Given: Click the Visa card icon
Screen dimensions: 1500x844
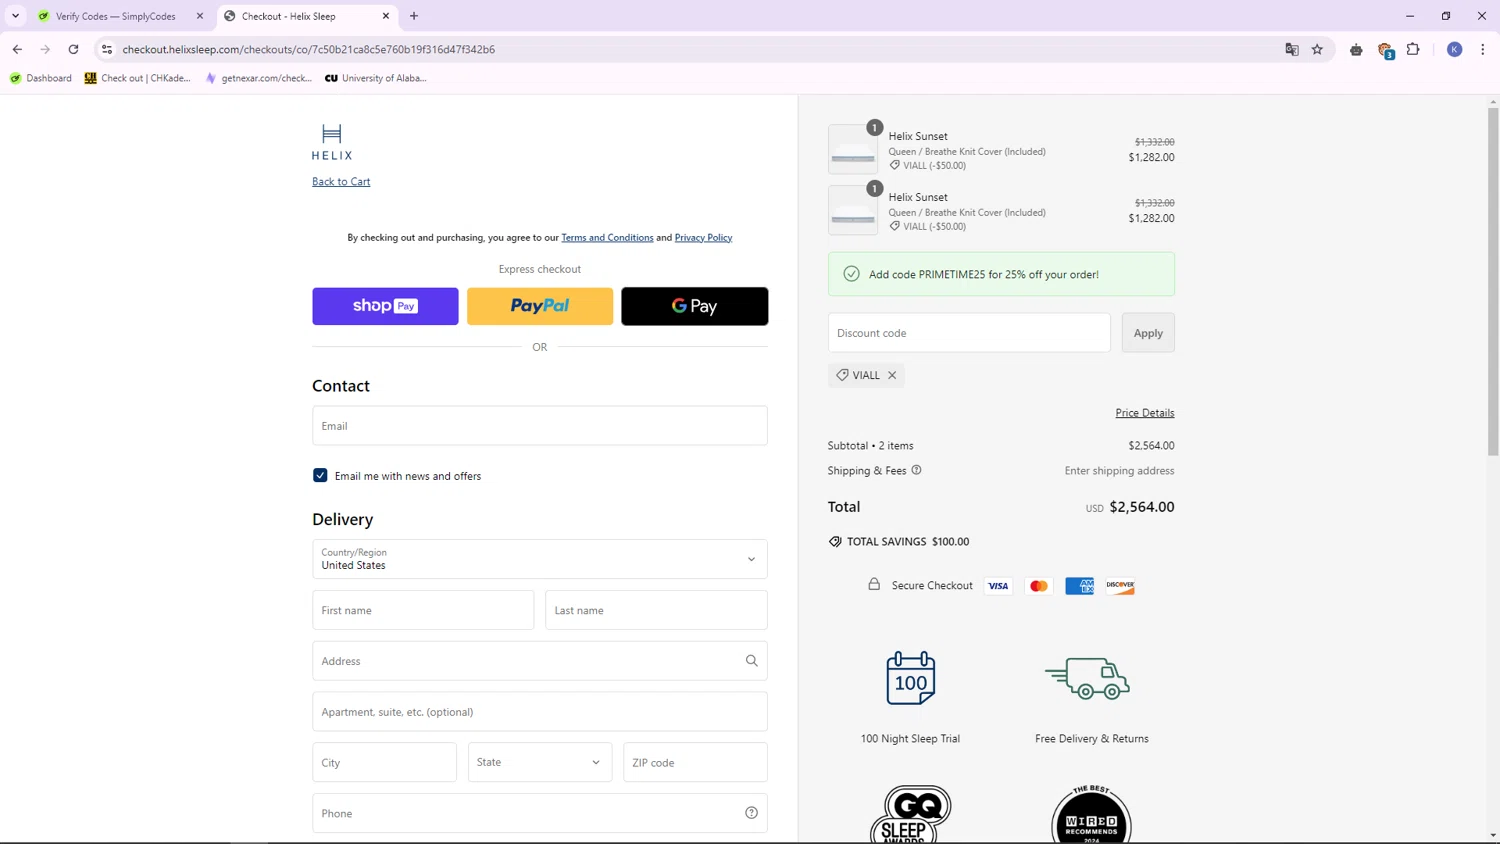Looking at the screenshot, I should 998,586.
